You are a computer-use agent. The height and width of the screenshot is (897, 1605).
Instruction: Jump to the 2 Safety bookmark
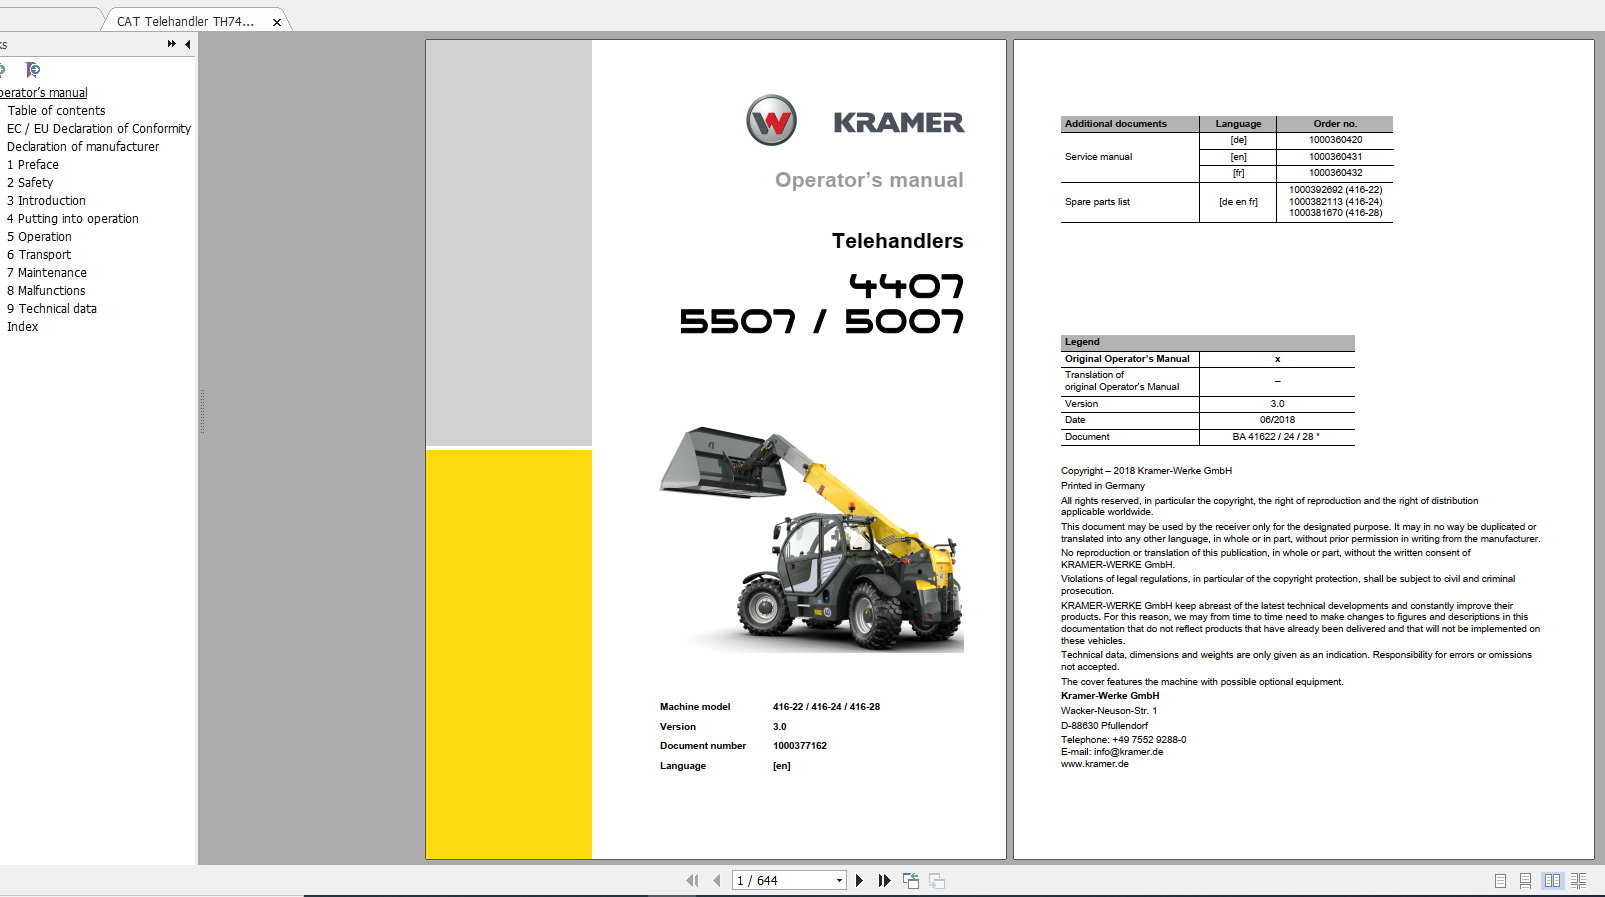(x=30, y=183)
